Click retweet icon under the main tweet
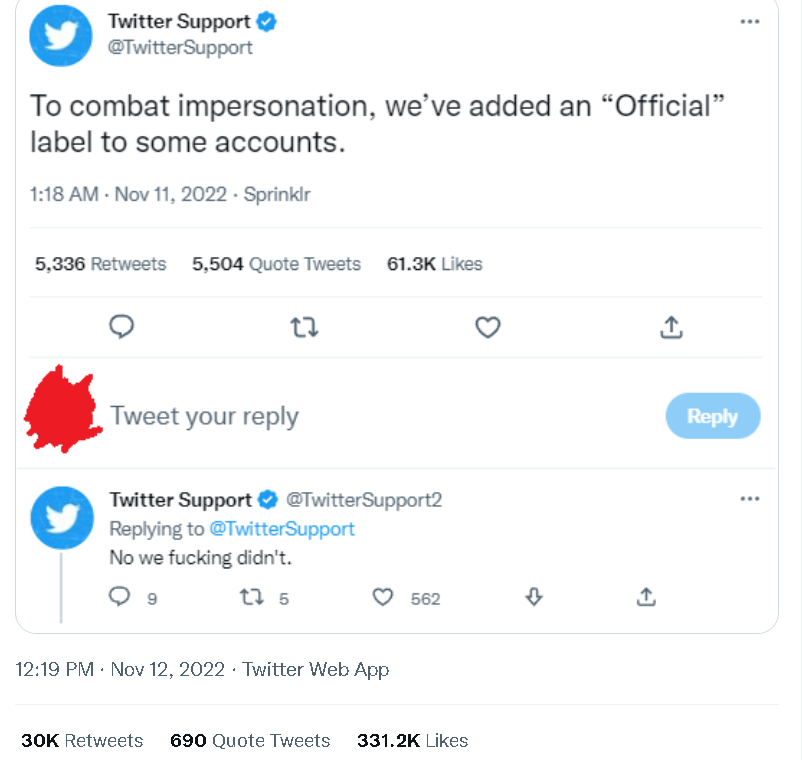Image resolution: width=802 pixels, height=760 pixels. click(303, 327)
